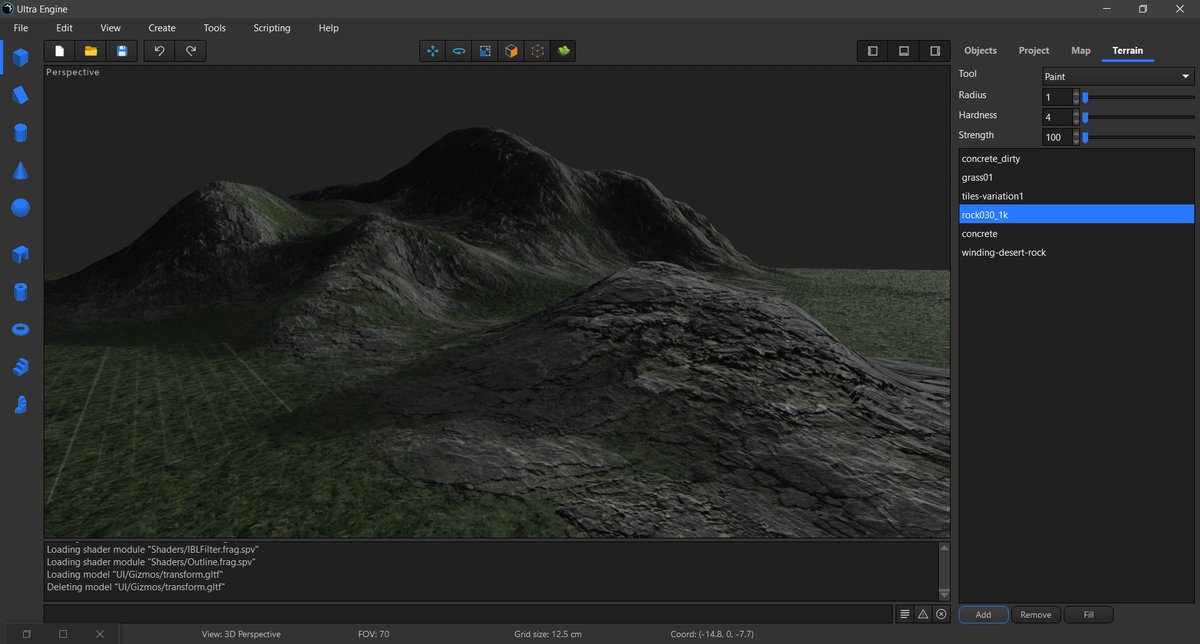Select rock030_1k material in the list
The height and width of the screenshot is (644, 1200).
[x=1076, y=214]
